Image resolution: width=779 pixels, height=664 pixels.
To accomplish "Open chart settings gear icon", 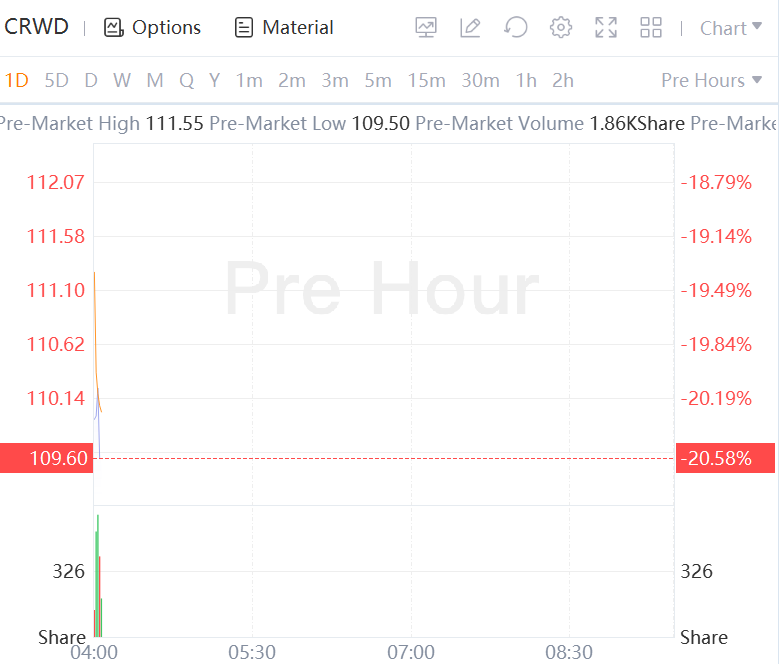I will pos(560,28).
